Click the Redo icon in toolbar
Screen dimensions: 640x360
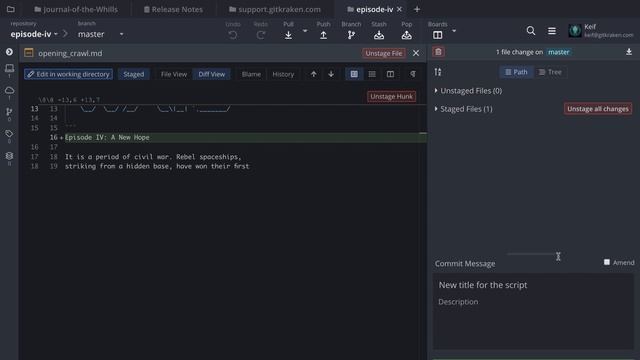pos(260,35)
